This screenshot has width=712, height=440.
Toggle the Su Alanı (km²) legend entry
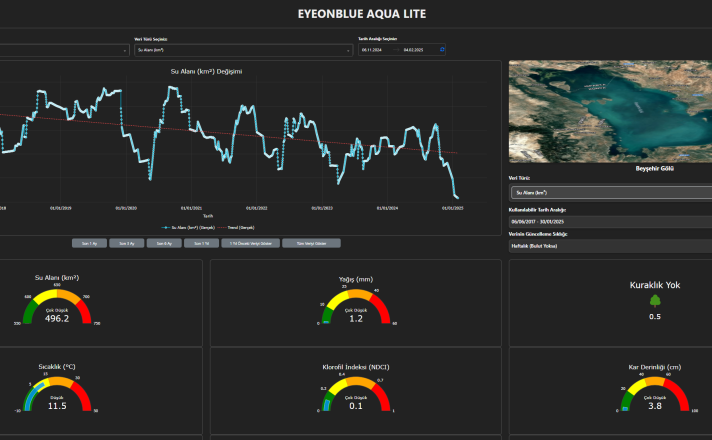click(188, 227)
